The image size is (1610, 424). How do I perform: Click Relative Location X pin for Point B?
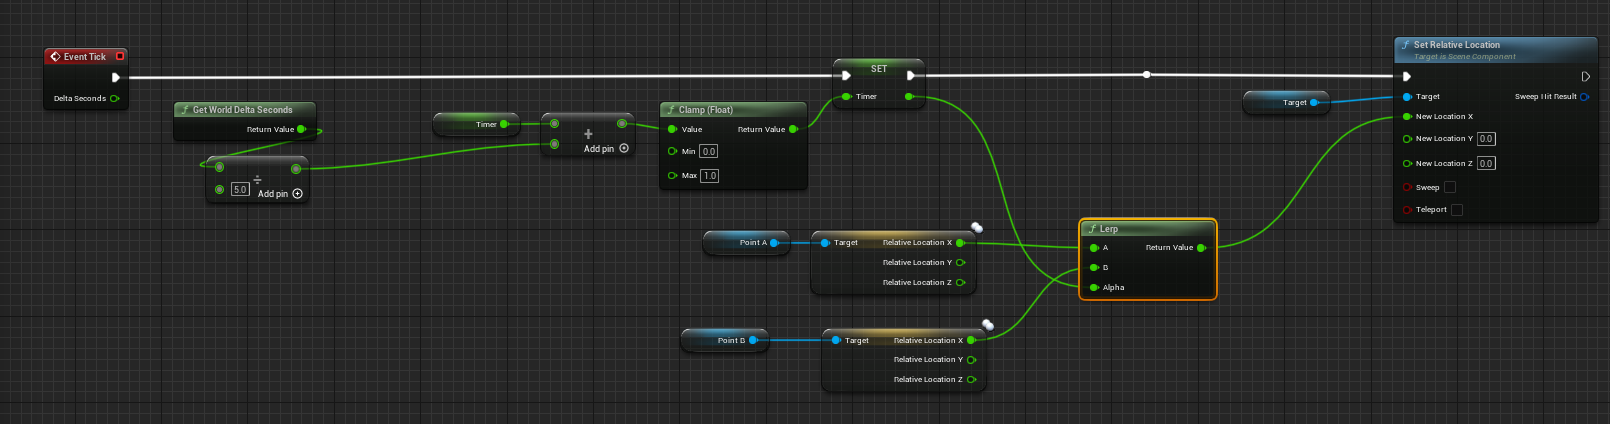[x=971, y=340]
